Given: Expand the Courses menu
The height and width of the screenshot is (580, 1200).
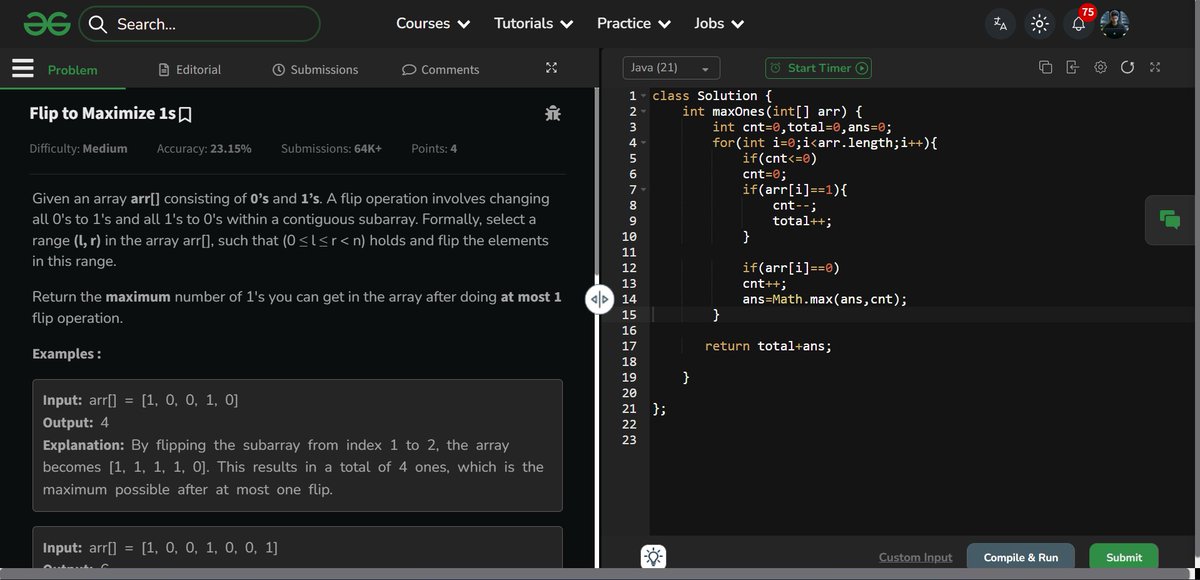Looking at the screenshot, I should pyautogui.click(x=431, y=22).
